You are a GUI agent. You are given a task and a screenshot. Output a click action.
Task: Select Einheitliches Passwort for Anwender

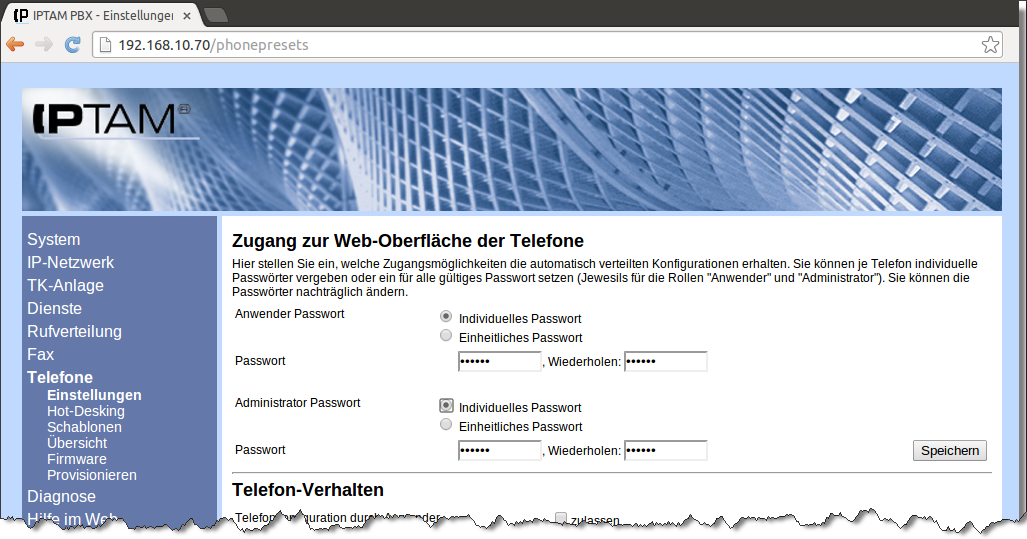(x=446, y=336)
